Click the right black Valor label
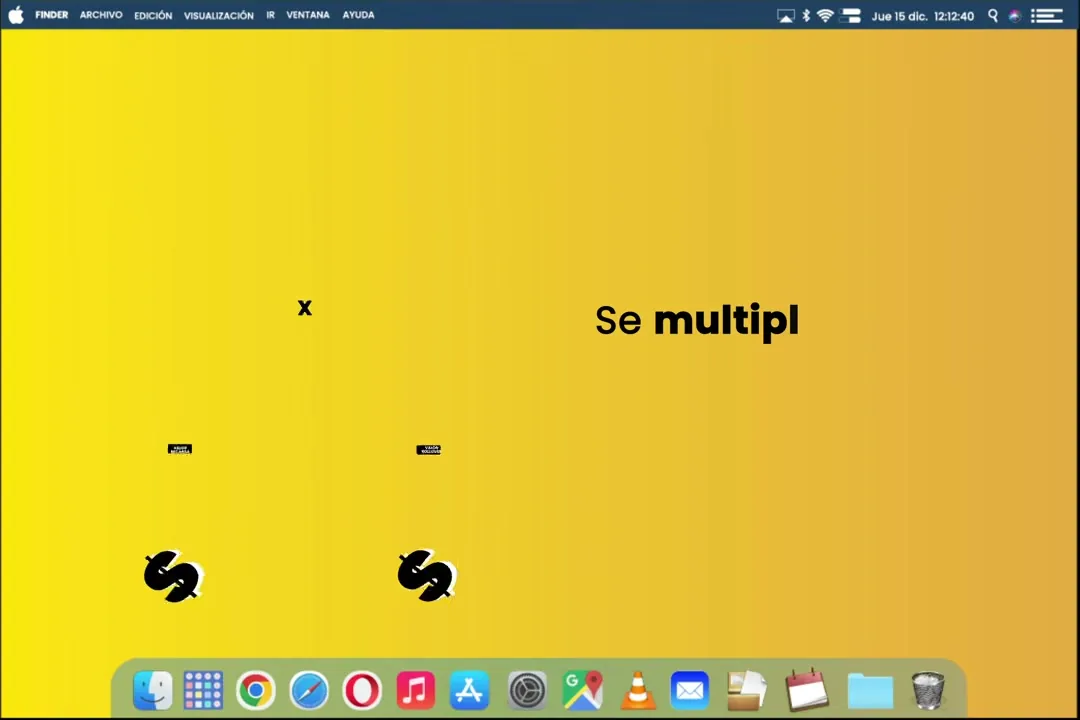This screenshot has height=720, width=1080. pos(428,450)
